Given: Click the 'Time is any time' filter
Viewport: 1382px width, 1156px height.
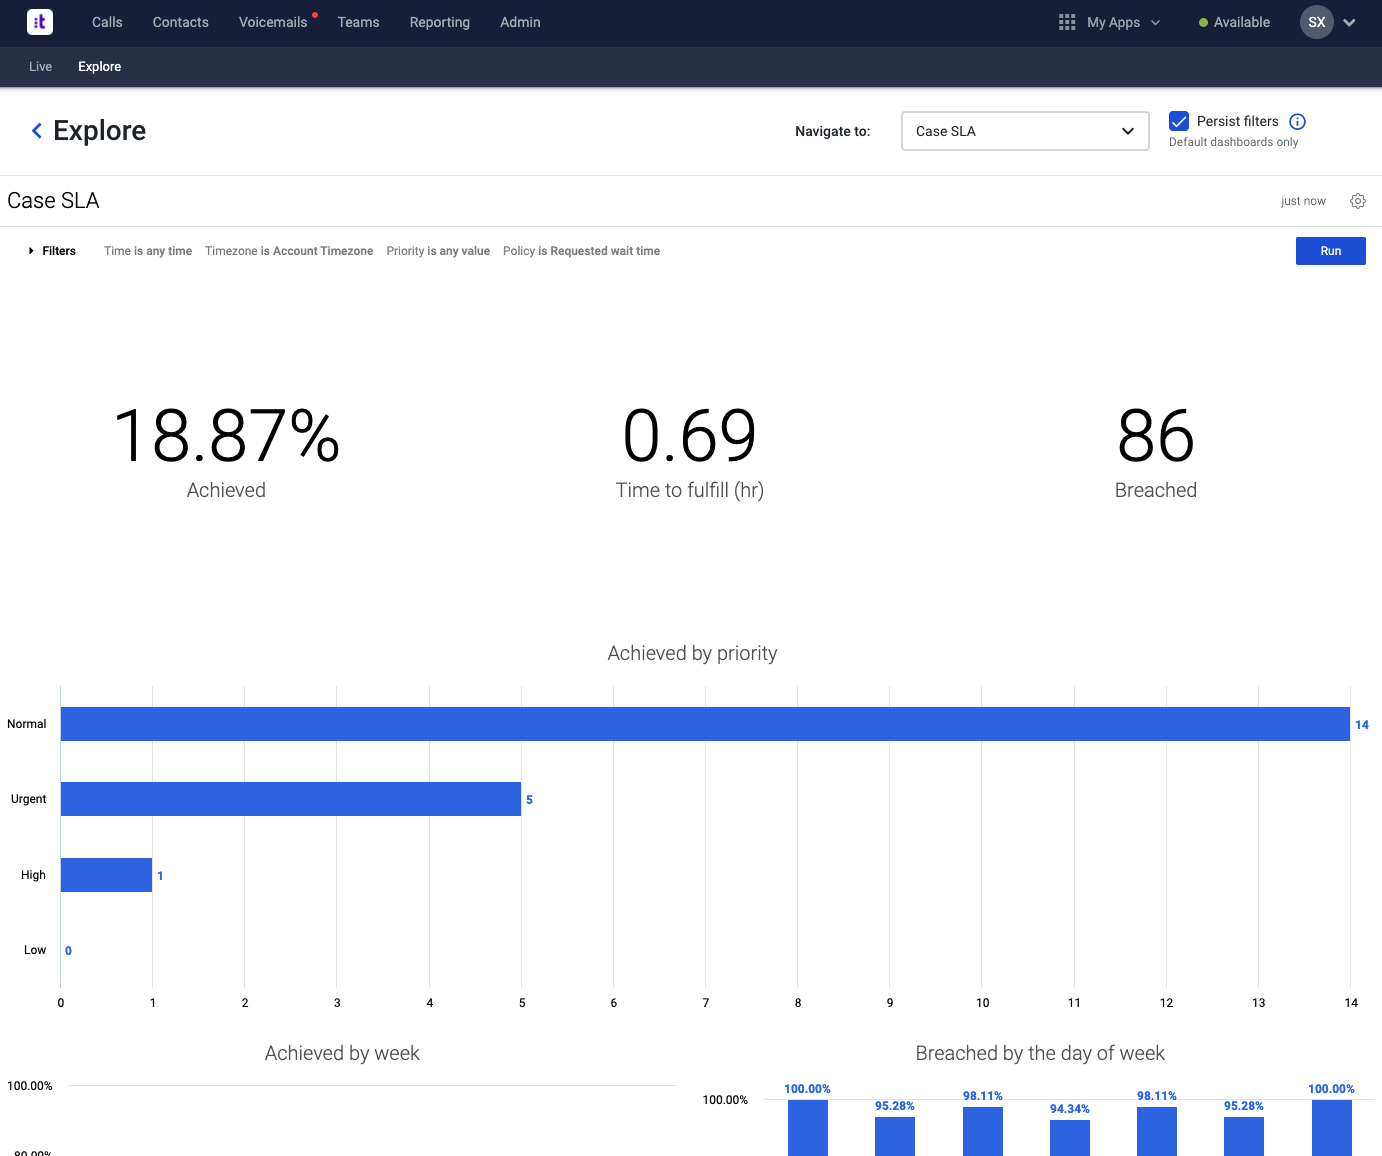Looking at the screenshot, I should click(148, 251).
